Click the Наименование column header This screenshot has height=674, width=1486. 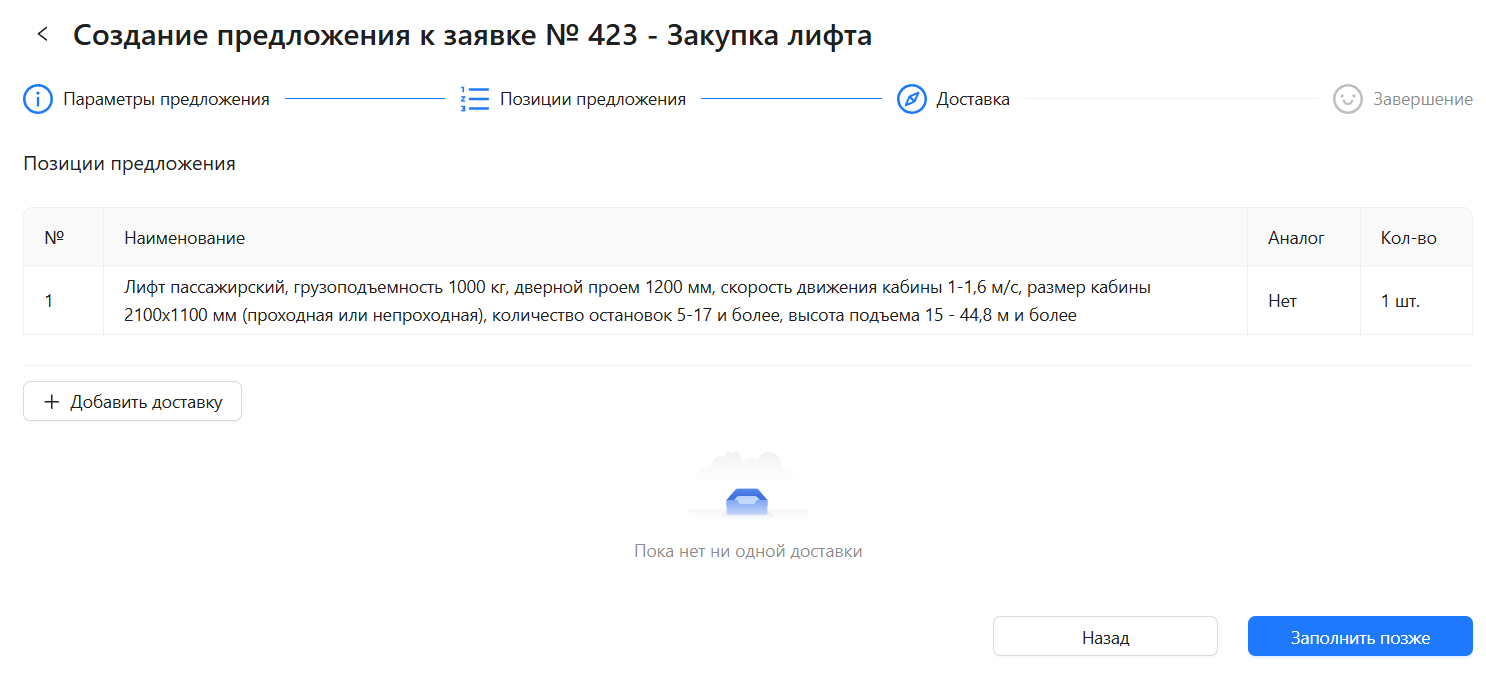676,237
